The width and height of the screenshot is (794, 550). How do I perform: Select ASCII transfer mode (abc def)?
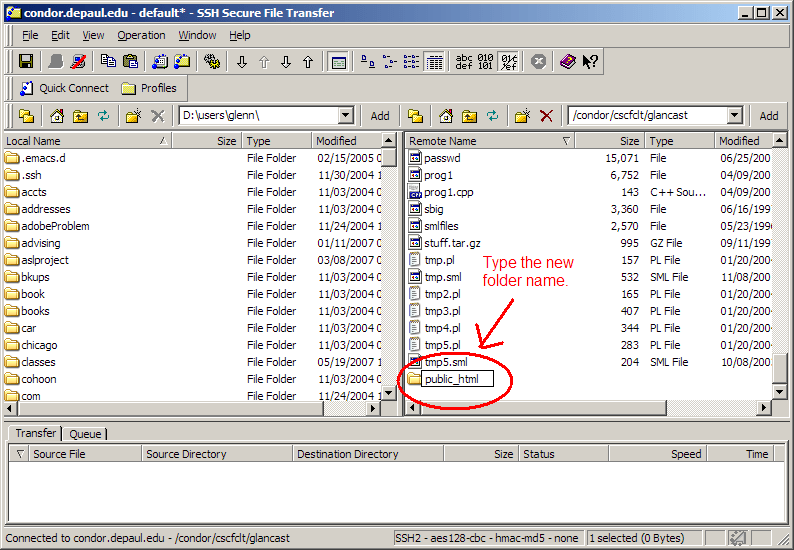(x=464, y=62)
